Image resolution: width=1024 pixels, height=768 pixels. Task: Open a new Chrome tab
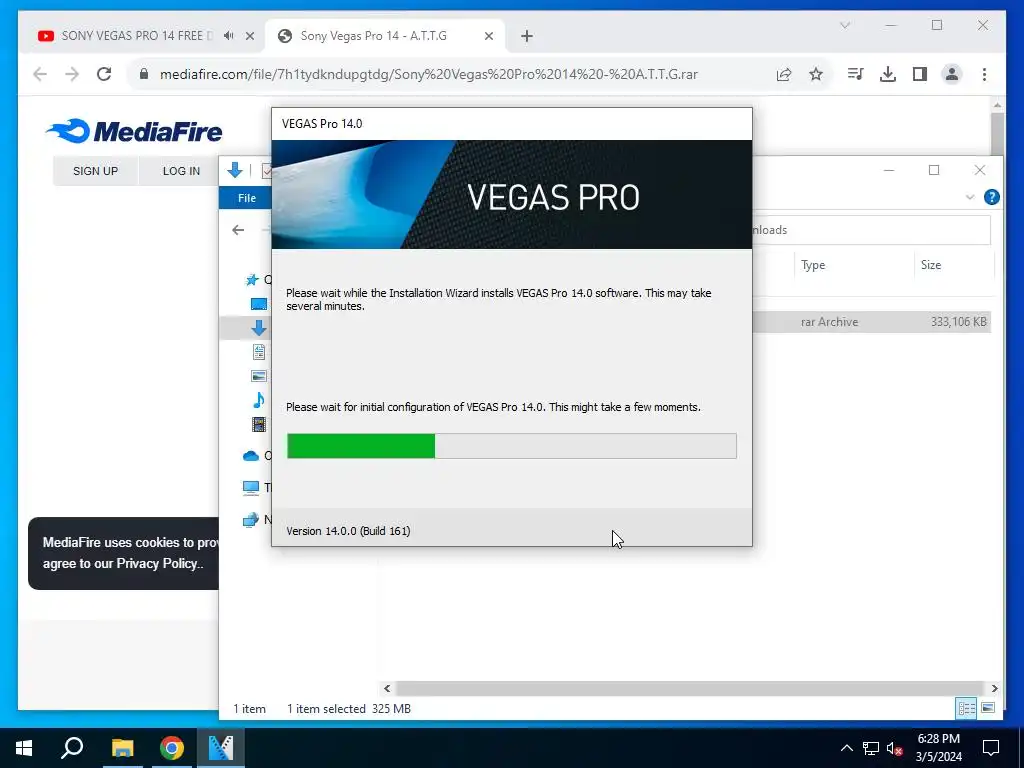pyautogui.click(x=527, y=36)
